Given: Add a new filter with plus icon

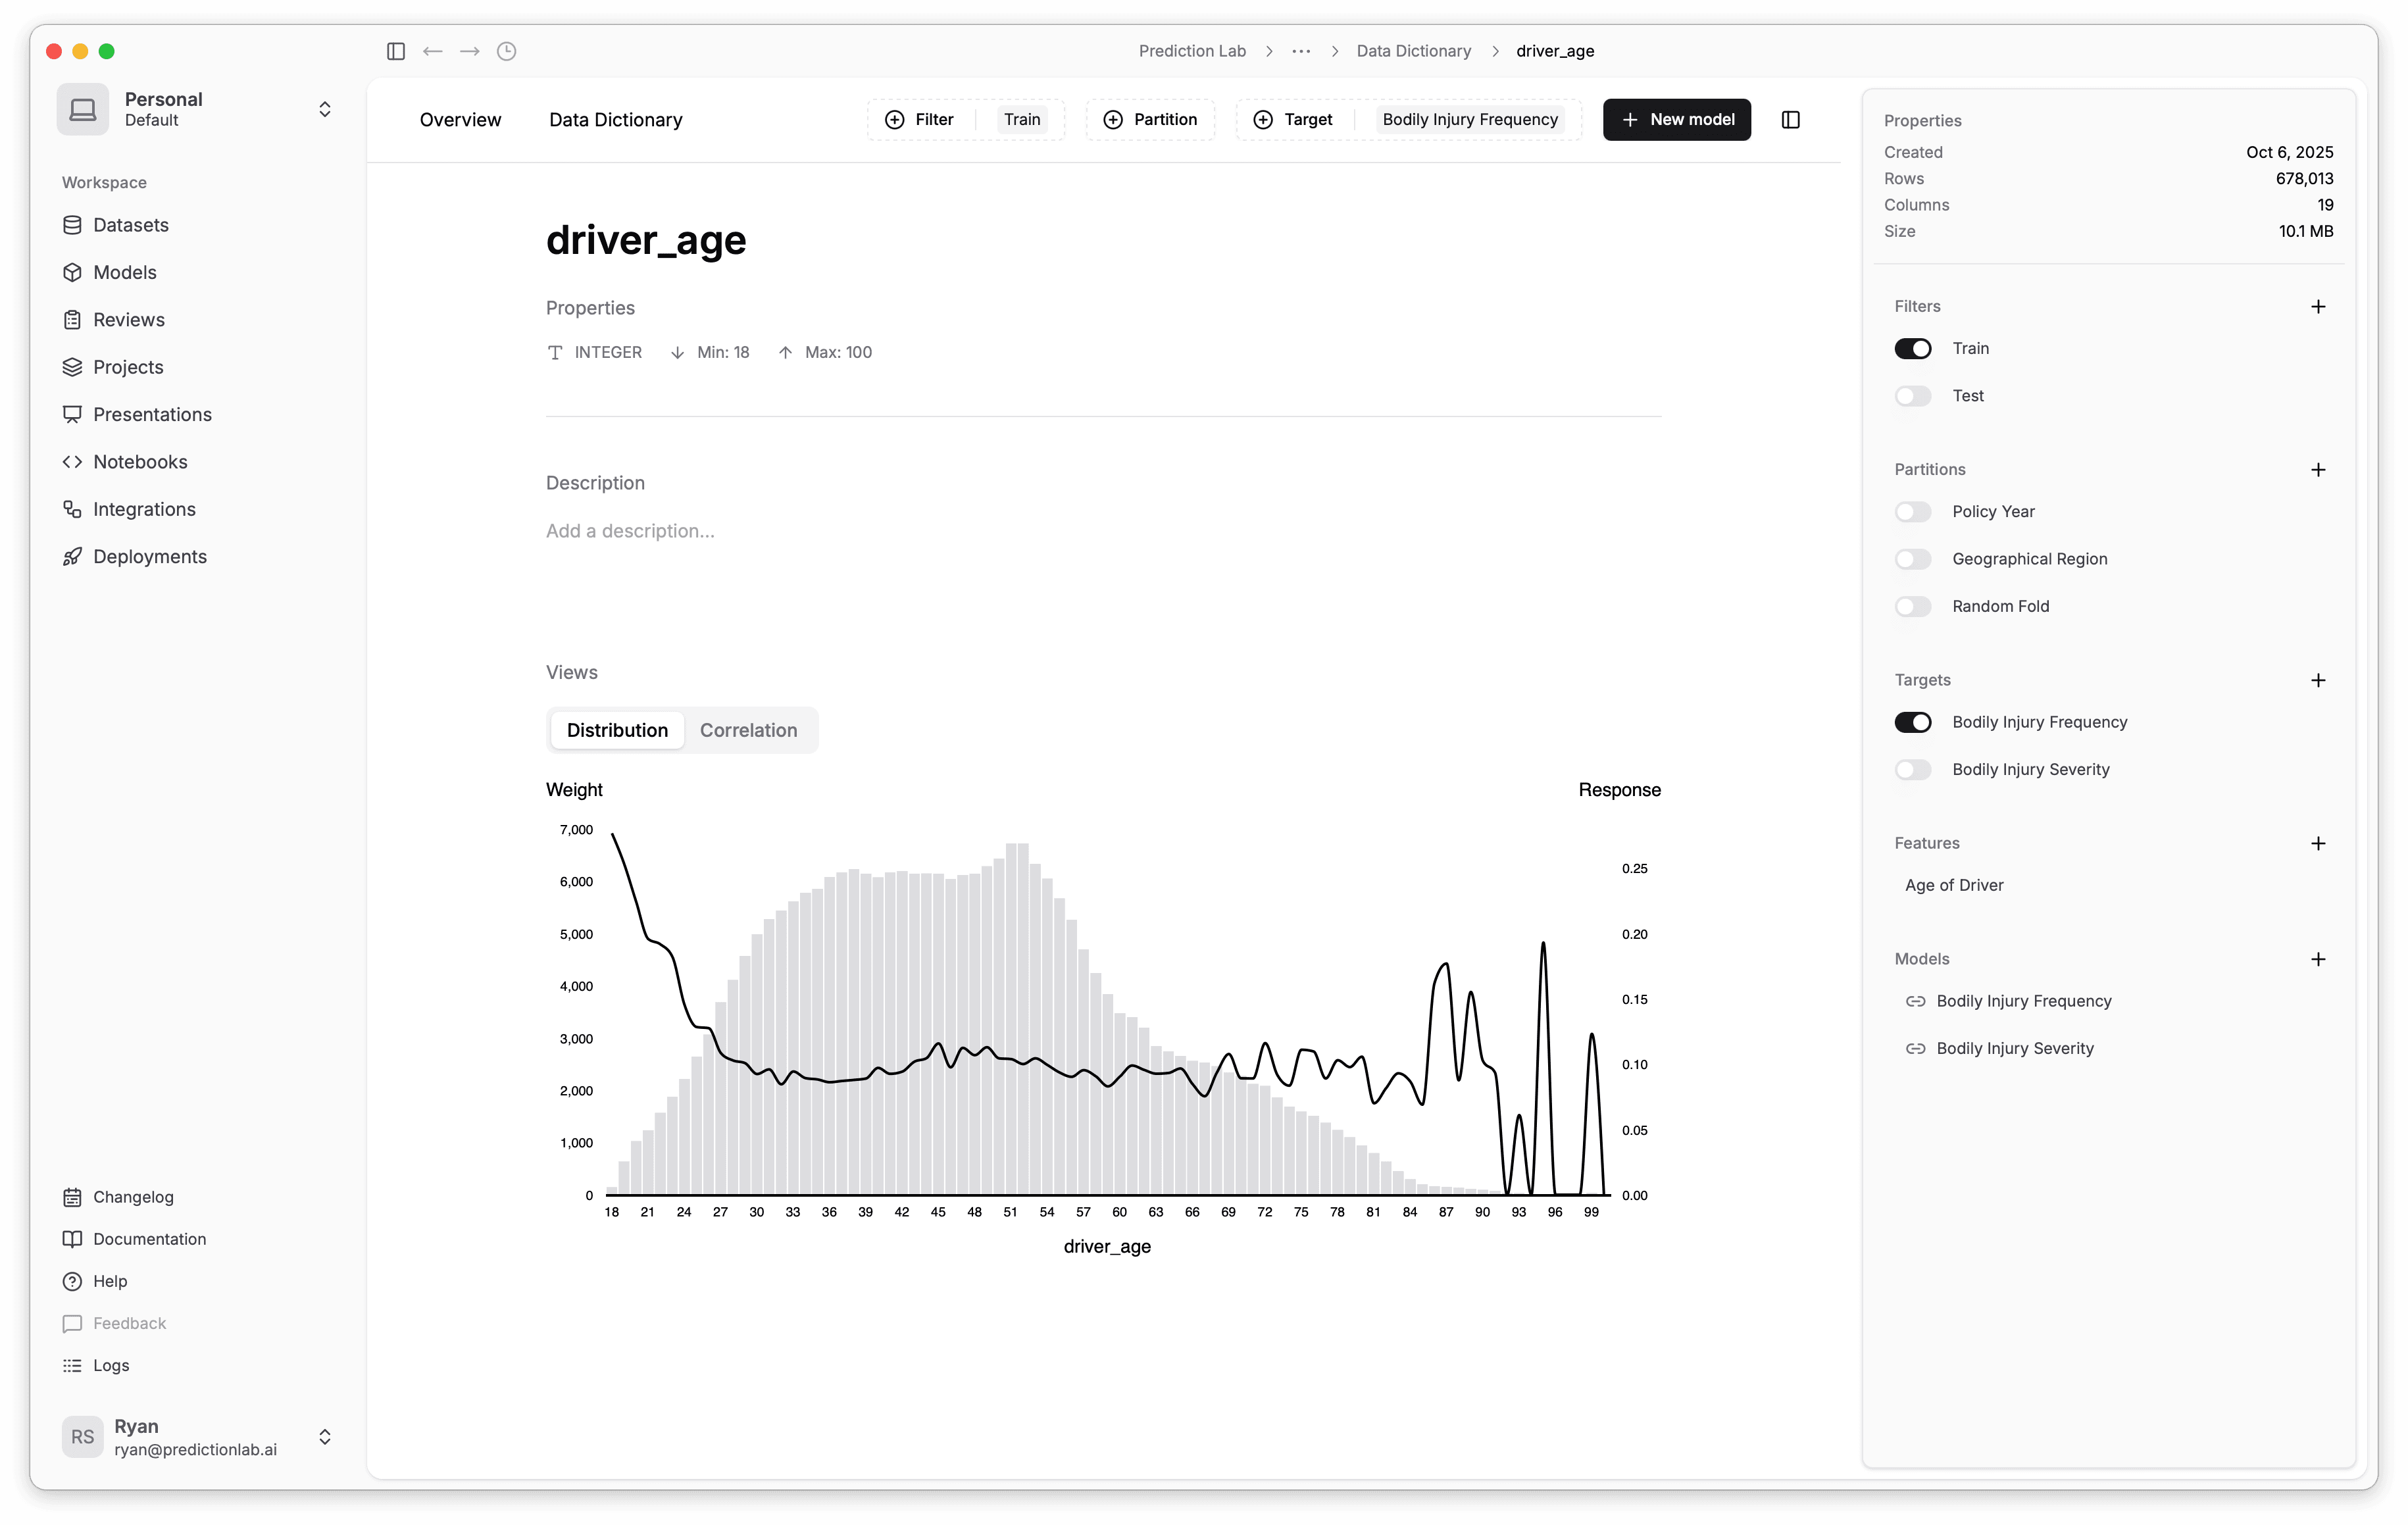Looking at the screenshot, I should [2318, 307].
